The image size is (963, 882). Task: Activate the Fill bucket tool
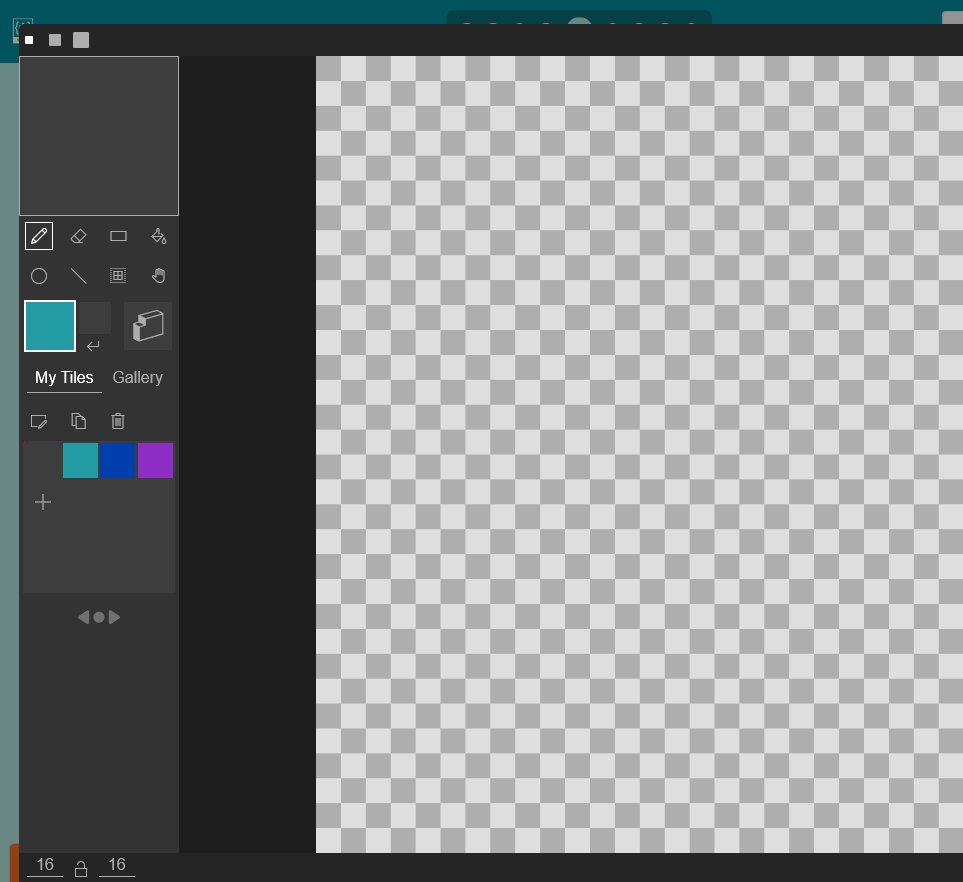(x=158, y=236)
